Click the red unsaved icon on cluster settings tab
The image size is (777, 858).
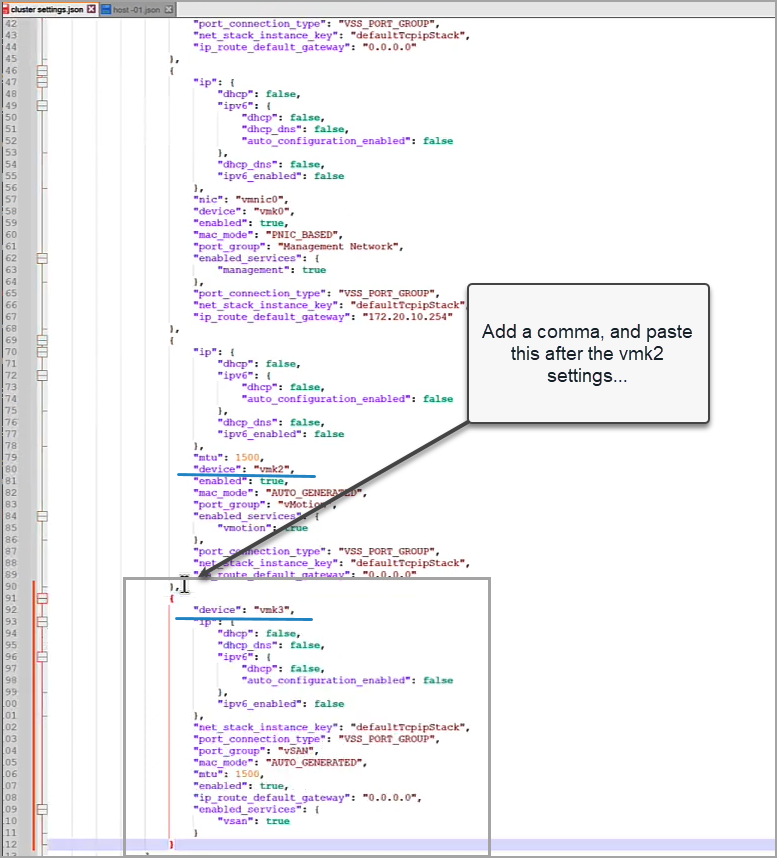point(6,9)
